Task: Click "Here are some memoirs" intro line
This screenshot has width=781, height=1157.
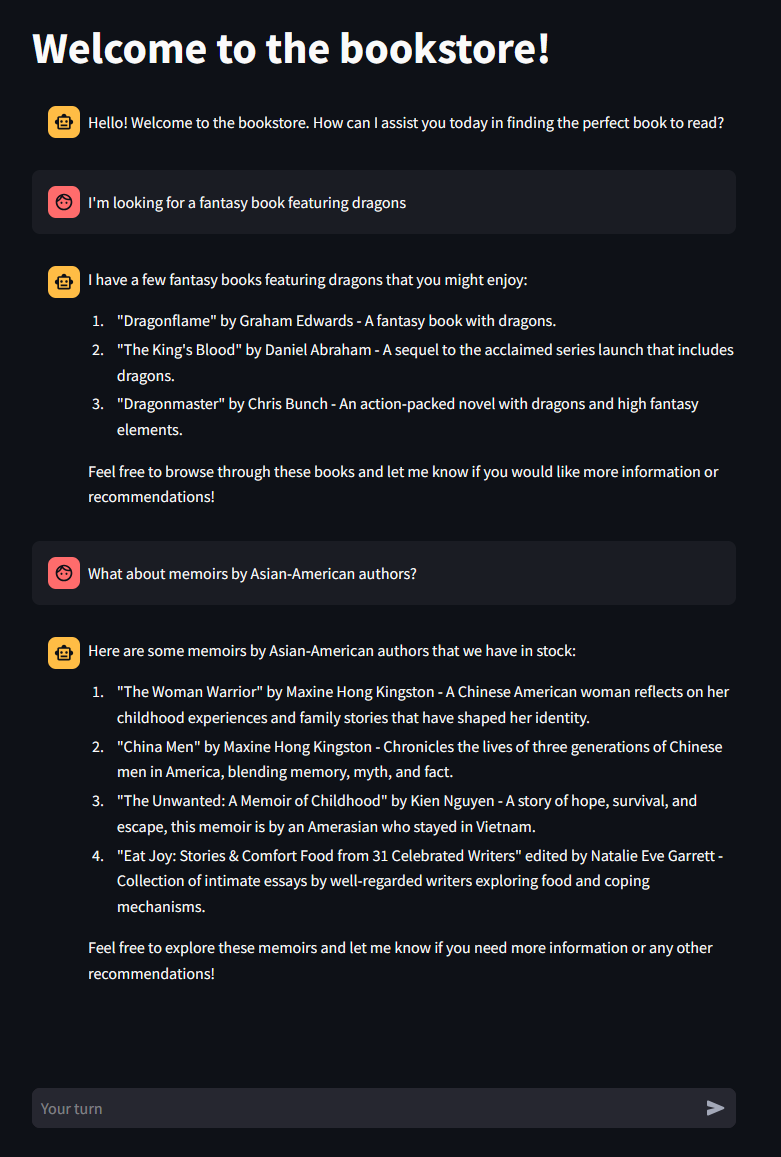Action: tap(331, 651)
